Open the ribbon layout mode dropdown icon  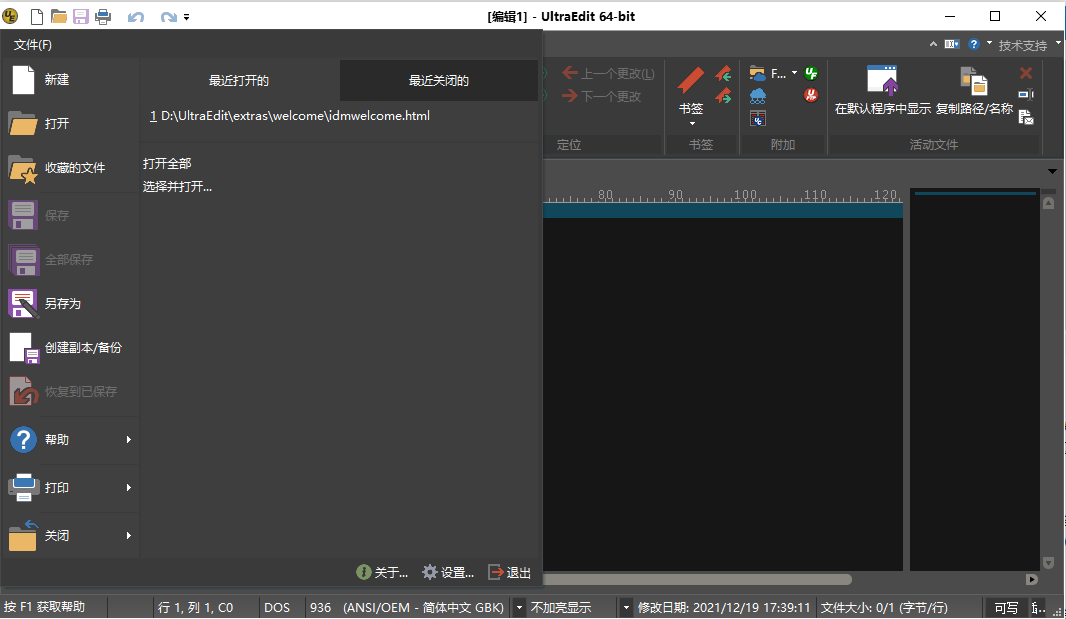point(952,44)
